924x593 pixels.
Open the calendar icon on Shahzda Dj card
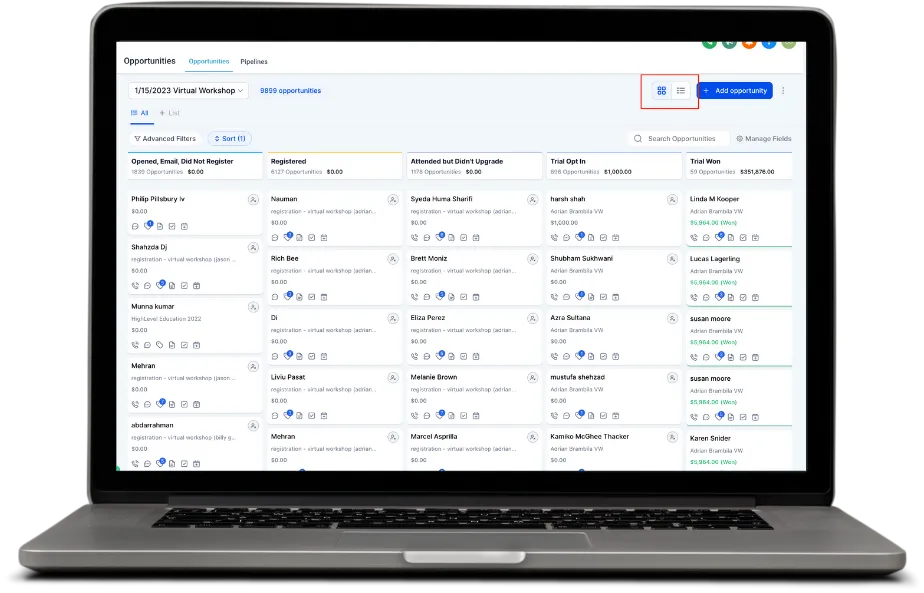(x=197, y=286)
